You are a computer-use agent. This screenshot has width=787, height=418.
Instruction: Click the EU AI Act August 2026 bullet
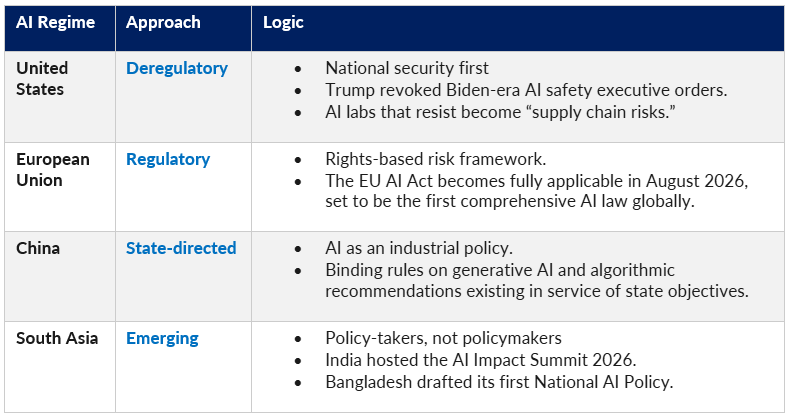537,191
